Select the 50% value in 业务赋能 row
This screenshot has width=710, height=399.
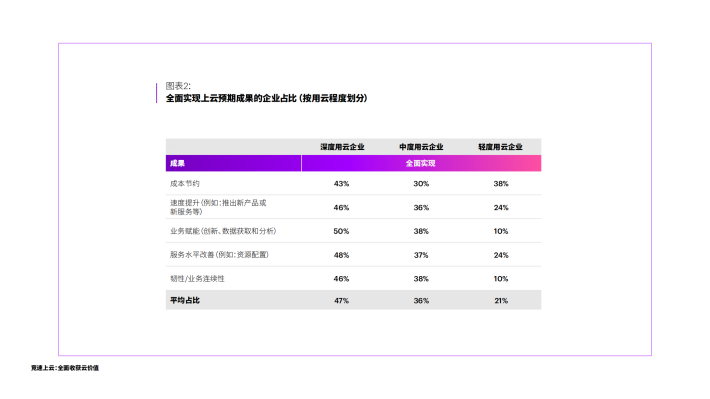point(341,231)
